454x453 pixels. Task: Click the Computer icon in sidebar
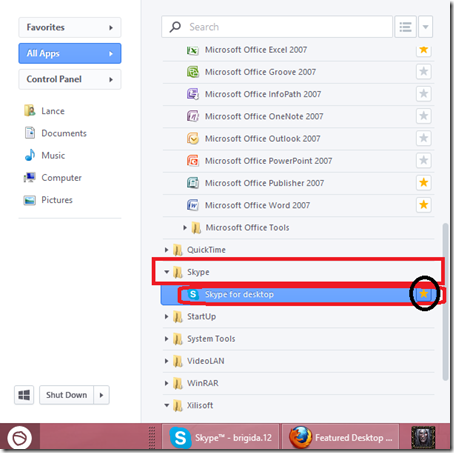(29, 177)
